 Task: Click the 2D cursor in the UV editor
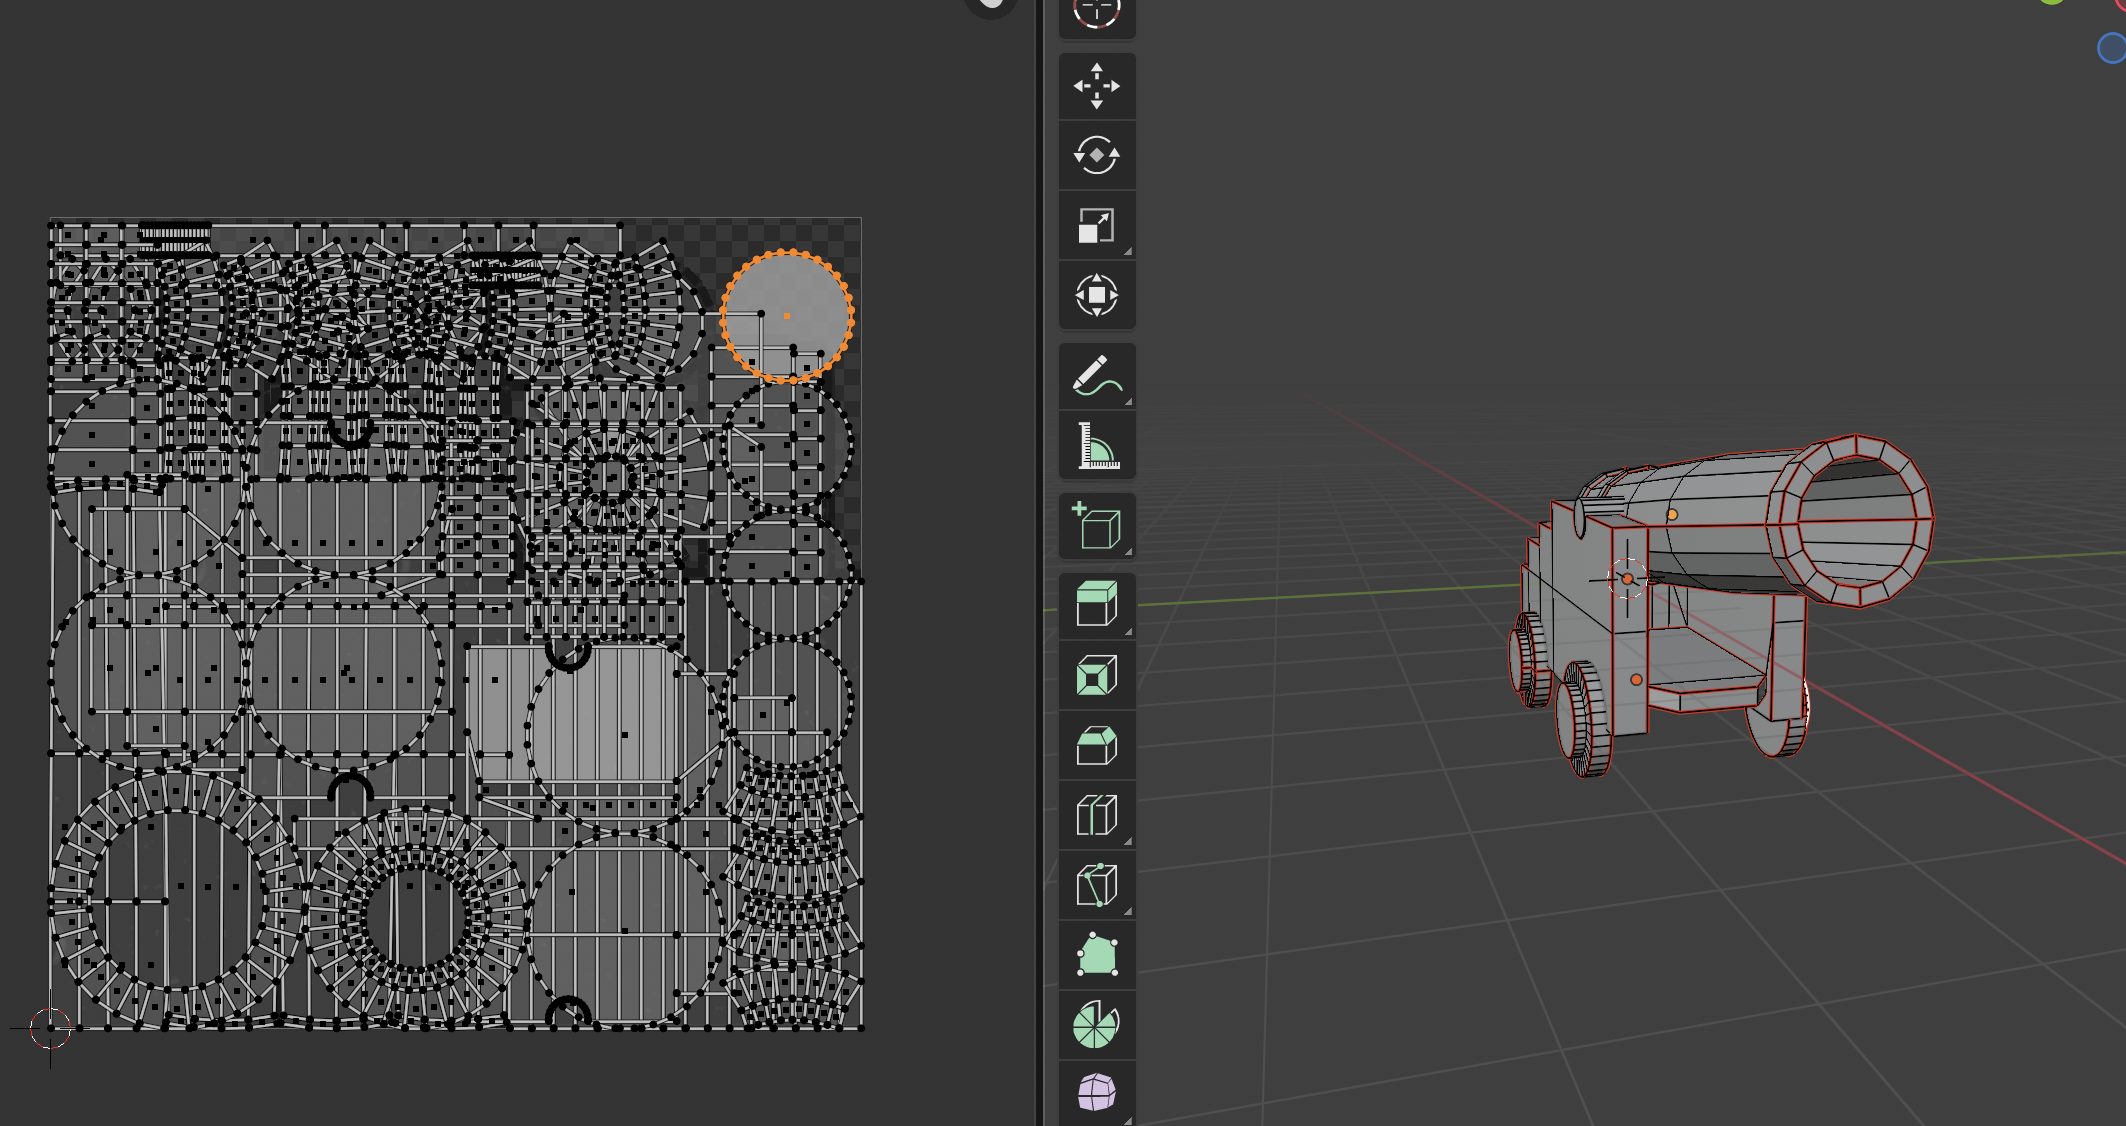pyautogui.click(x=50, y=1027)
